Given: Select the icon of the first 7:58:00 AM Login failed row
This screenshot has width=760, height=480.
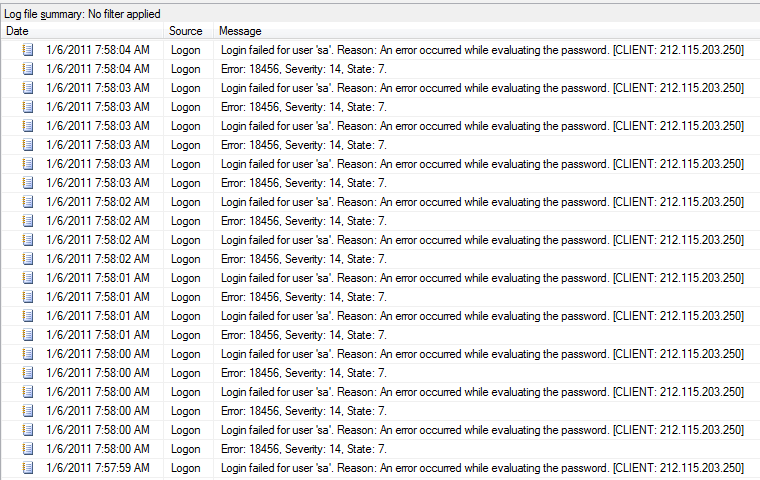Looking at the screenshot, I should click(x=28, y=354).
